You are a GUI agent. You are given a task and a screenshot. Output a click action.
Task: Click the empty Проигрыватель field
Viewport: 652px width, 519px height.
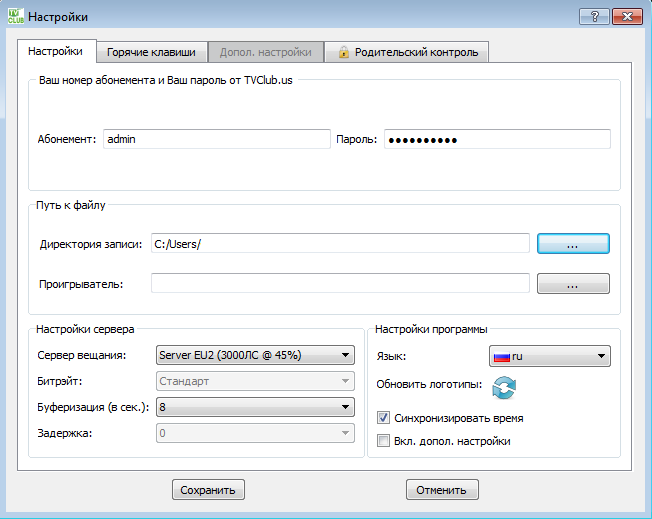click(x=340, y=283)
